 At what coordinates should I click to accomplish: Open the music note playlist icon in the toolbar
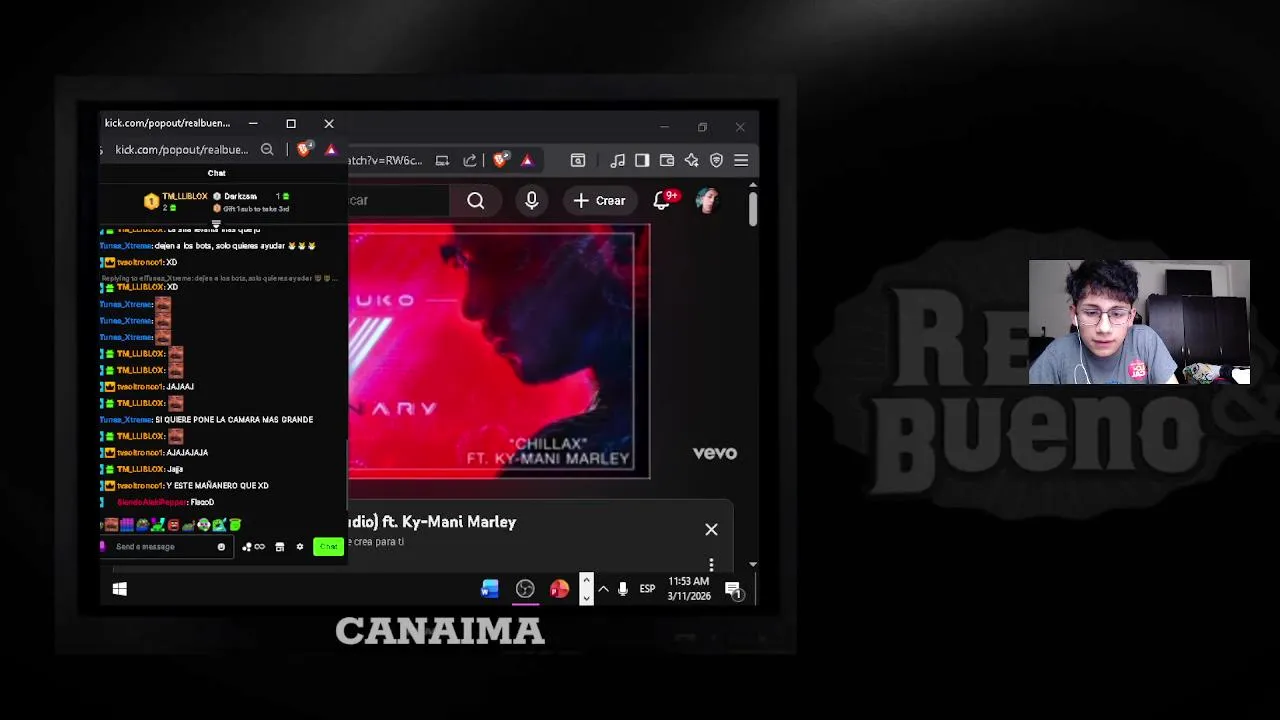click(x=618, y=160)
